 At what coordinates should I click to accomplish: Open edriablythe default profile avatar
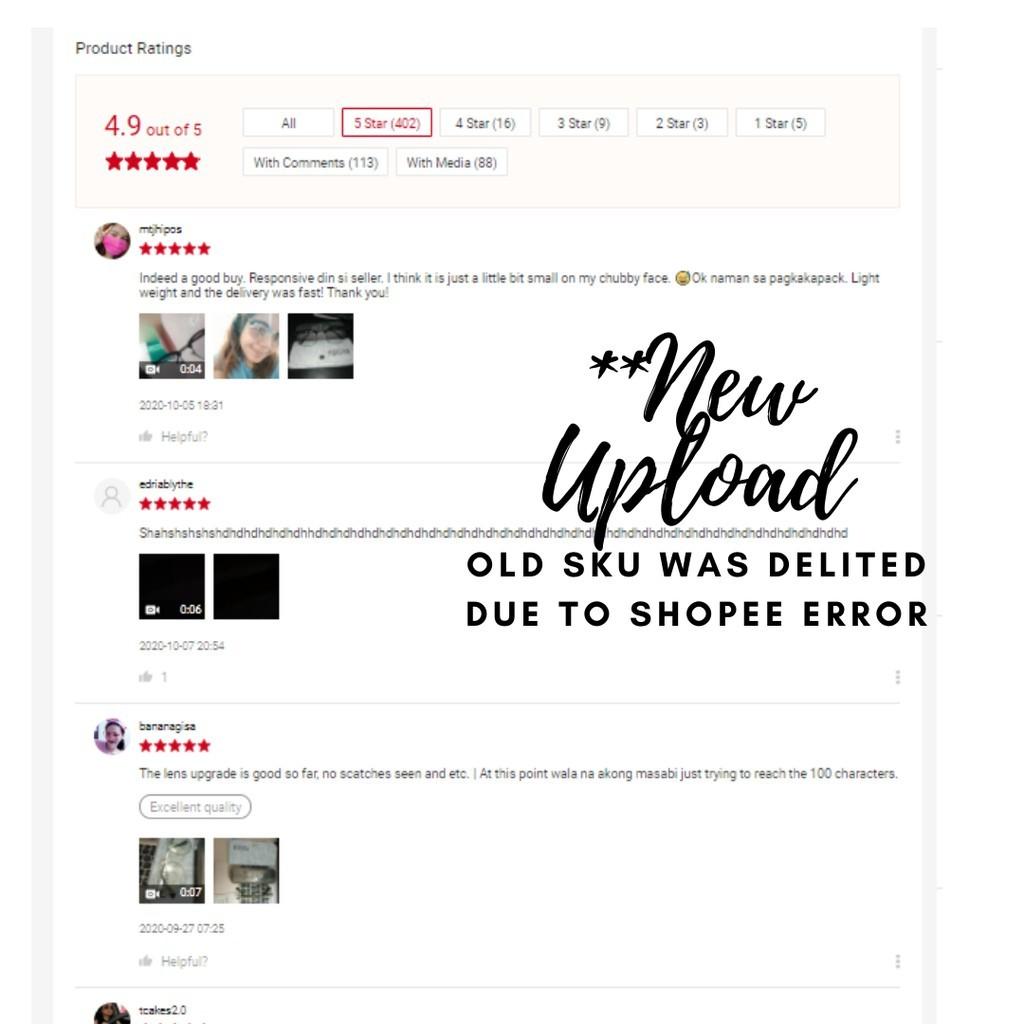(x=112, y=496)
